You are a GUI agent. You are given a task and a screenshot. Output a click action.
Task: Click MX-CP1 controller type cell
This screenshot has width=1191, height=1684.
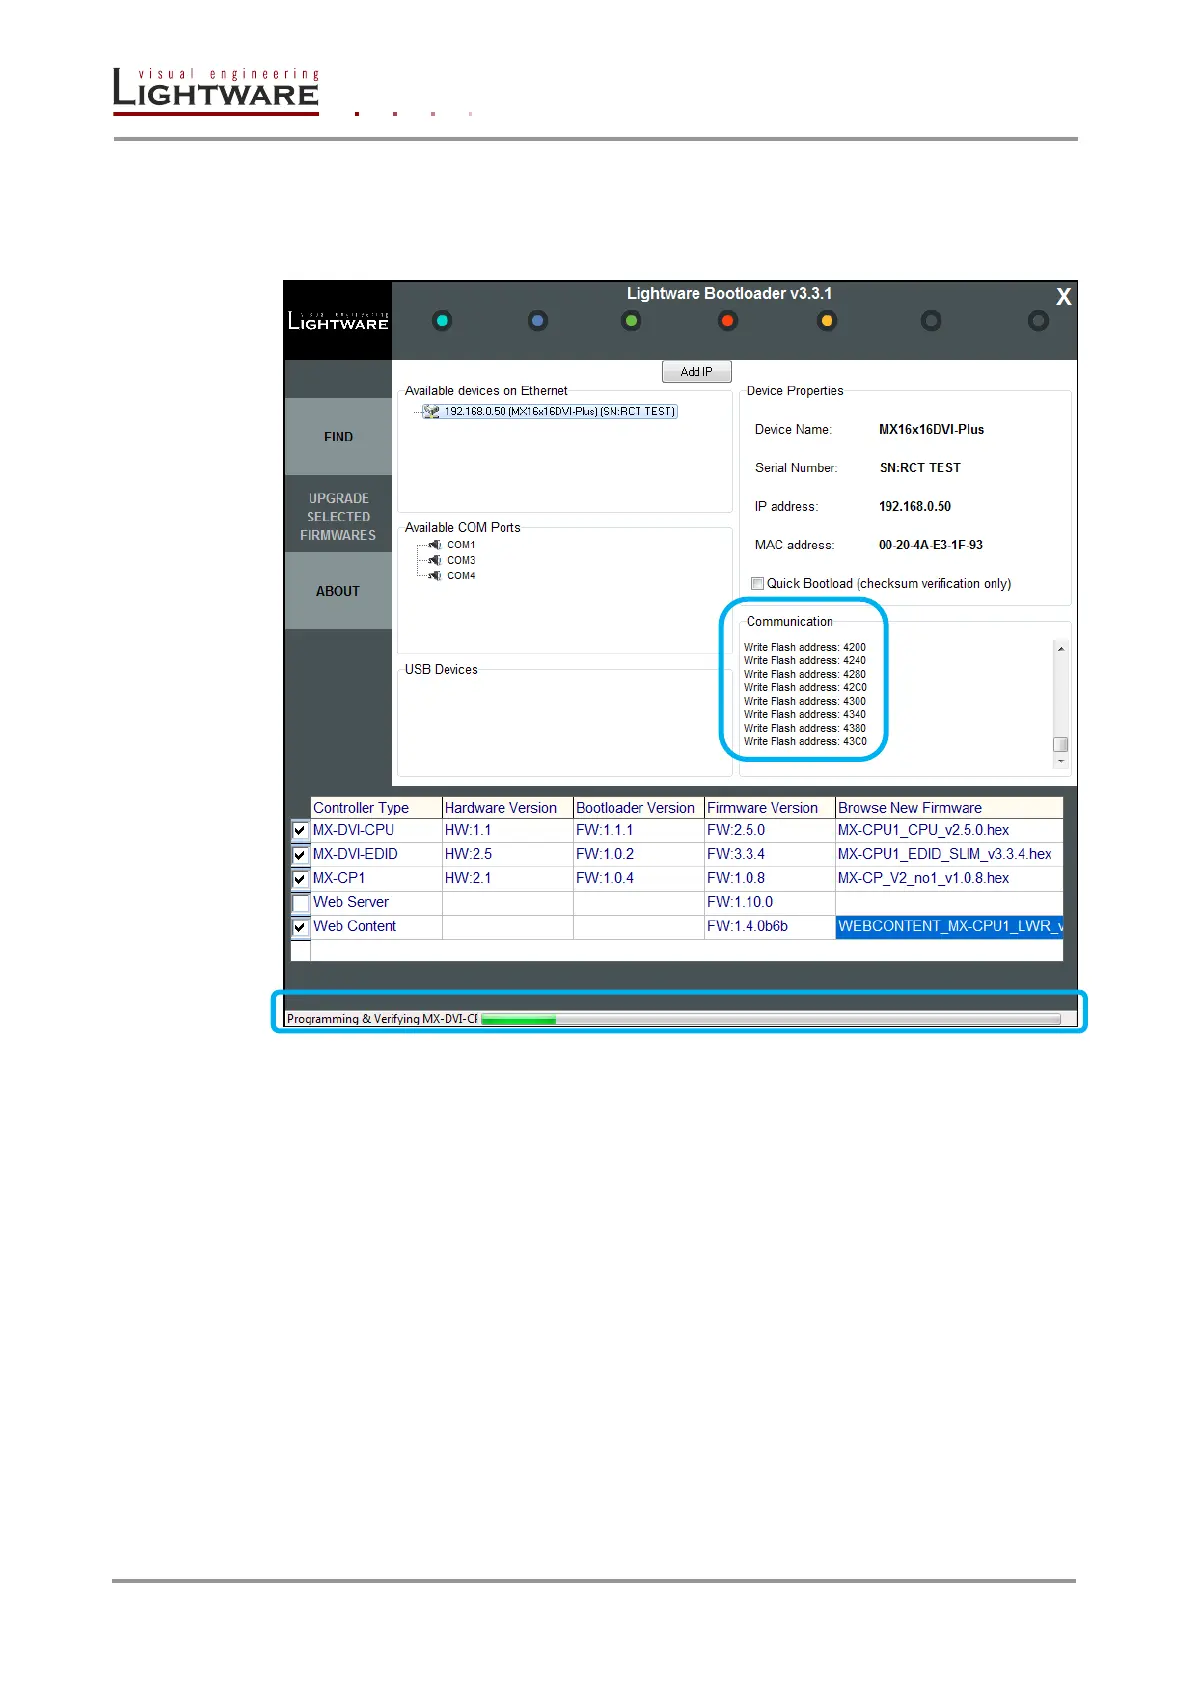coord(376,878)
